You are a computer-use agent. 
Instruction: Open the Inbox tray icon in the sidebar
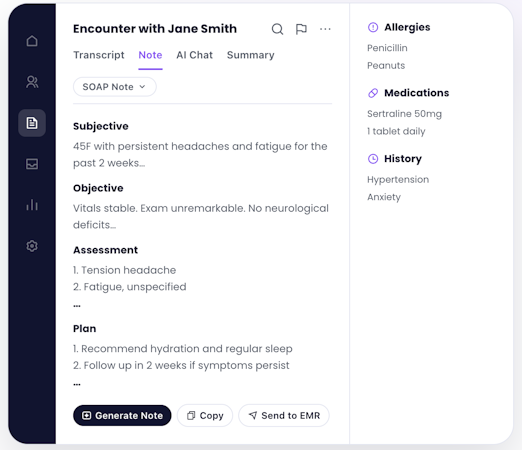click(x=32, y=164)
